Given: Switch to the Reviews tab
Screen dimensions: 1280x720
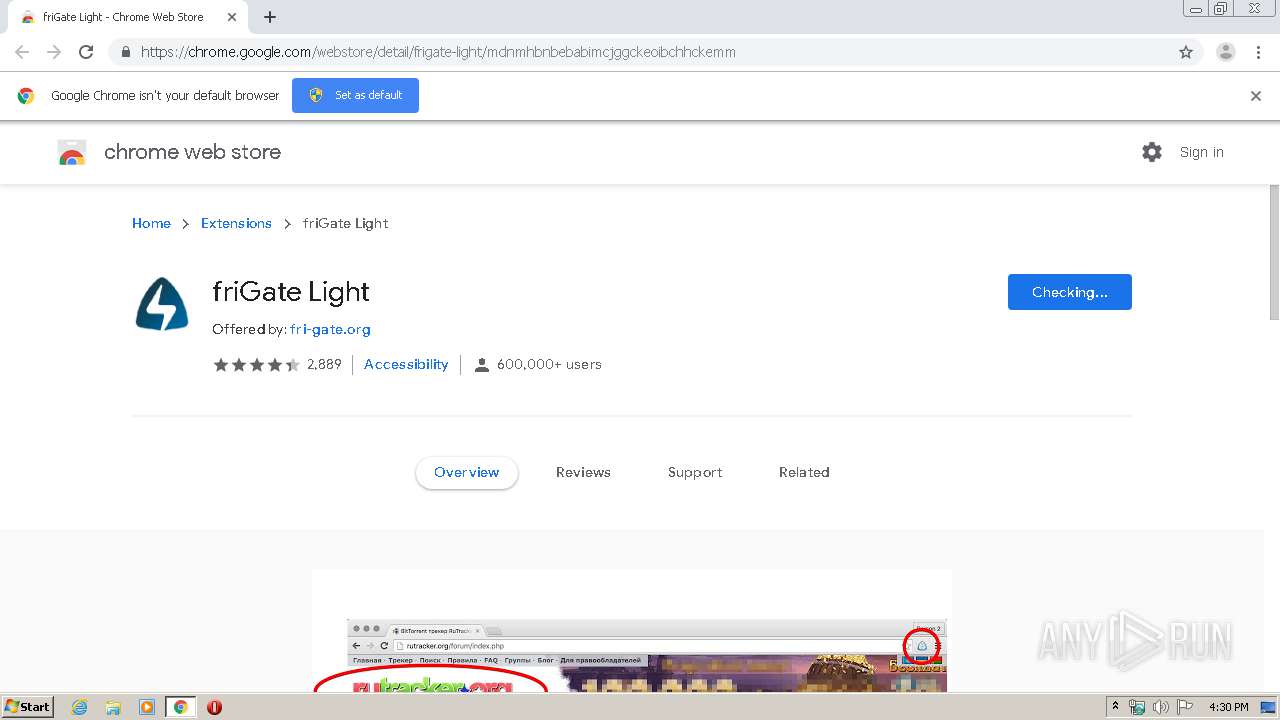Looking at the screenshot, I should tap(583, 473).
